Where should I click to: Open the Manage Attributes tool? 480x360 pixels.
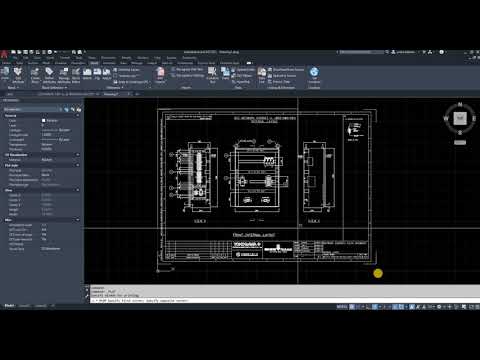(64, 75)
